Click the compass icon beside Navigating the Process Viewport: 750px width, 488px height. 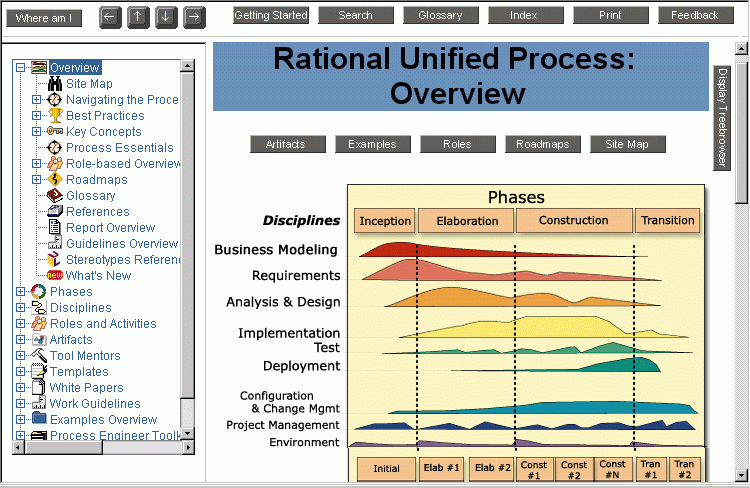55,100
